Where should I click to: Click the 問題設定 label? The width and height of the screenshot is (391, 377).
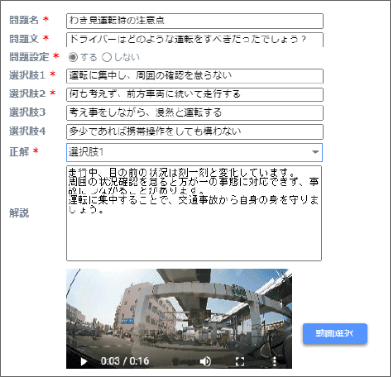(29, 57)
